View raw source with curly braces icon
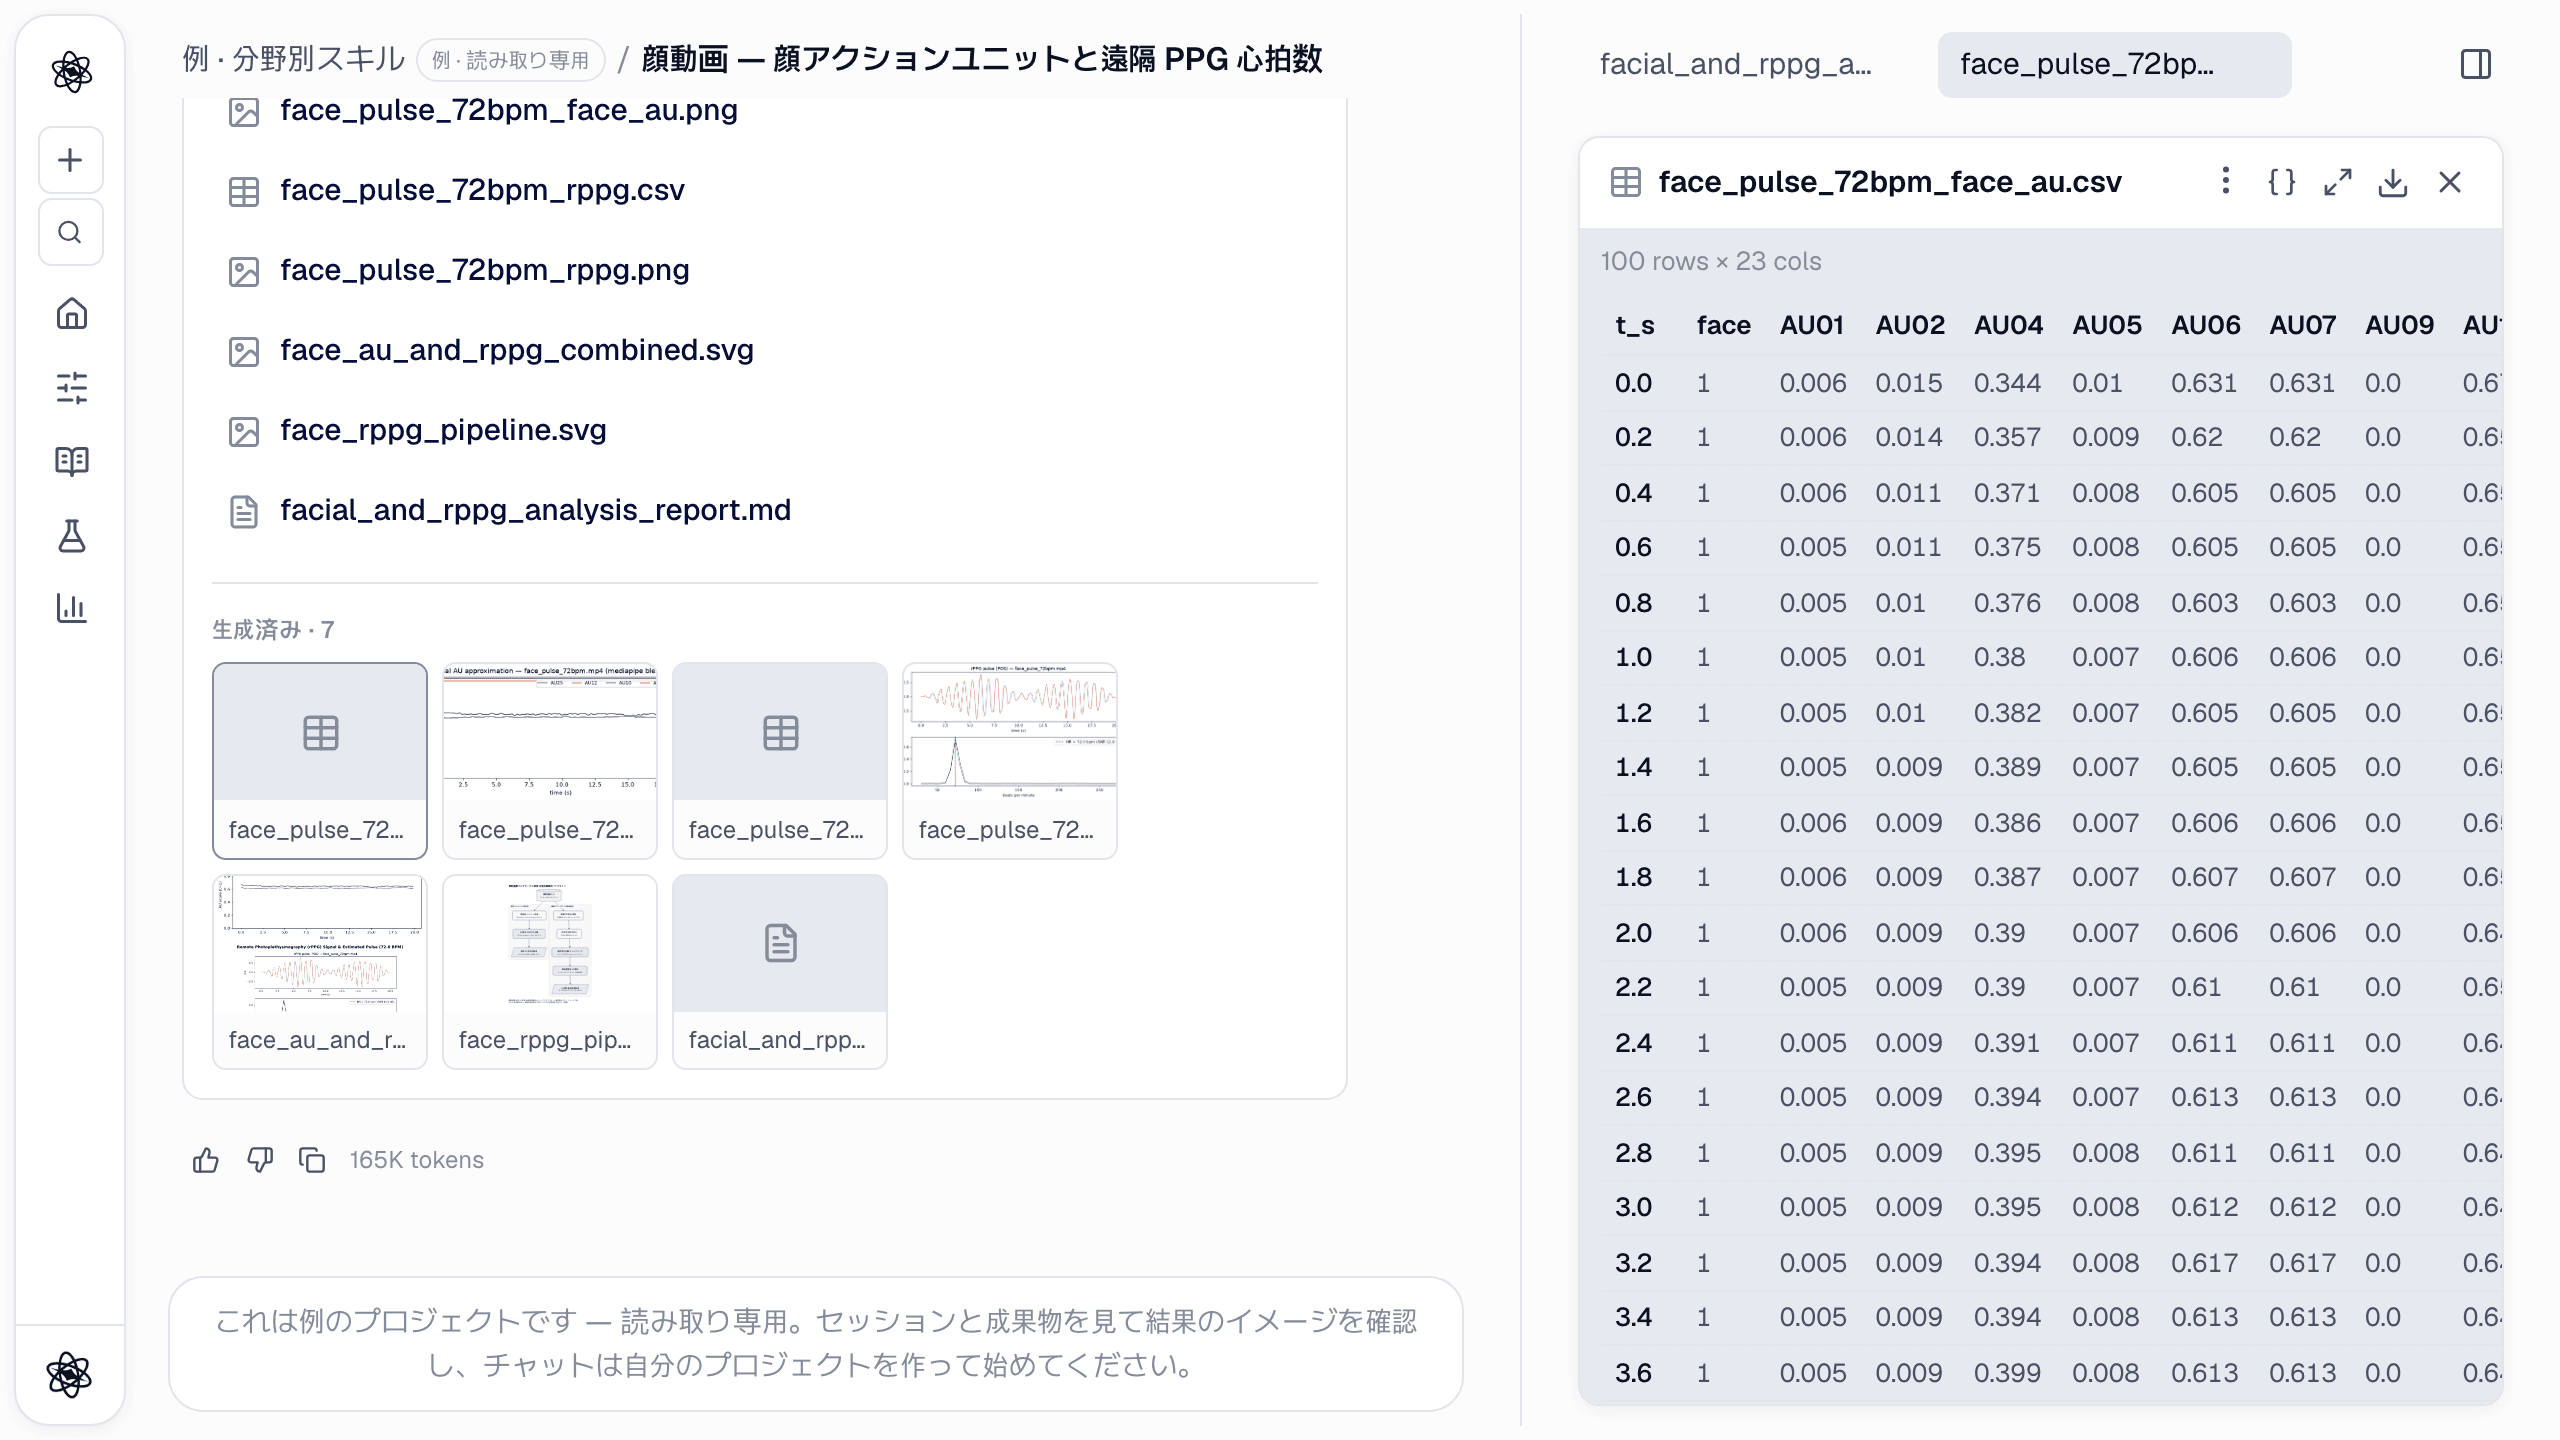Viewport: 2560px width, 1440px height. 2281,182
